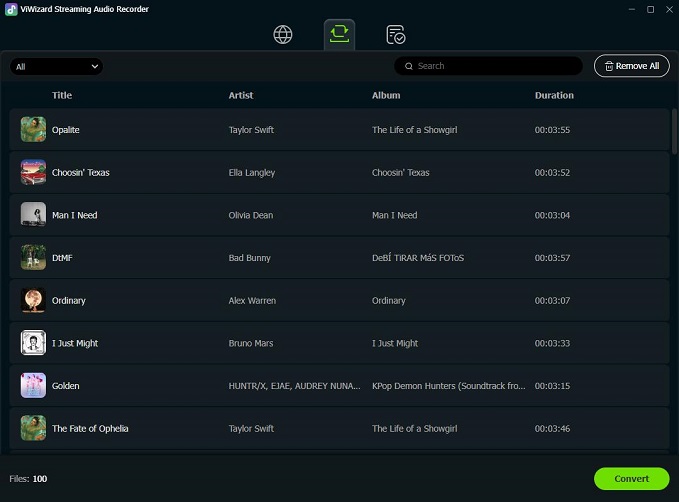Screen dimensions: 679x502
Task: Open the converted history tab
Action: tap(395, 35)
